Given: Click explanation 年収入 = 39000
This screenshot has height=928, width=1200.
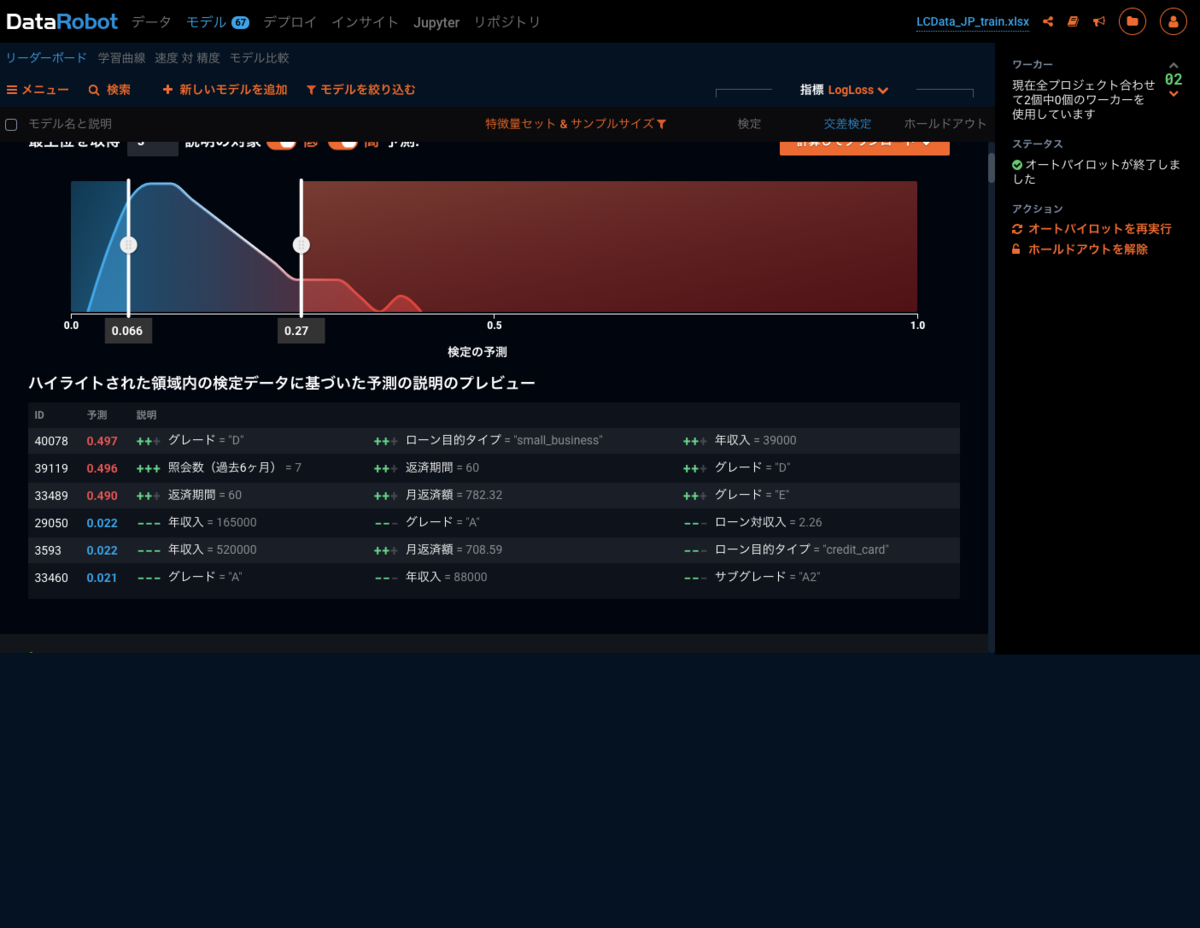Looking at the screenshot, I should click(x=755, y=441).
